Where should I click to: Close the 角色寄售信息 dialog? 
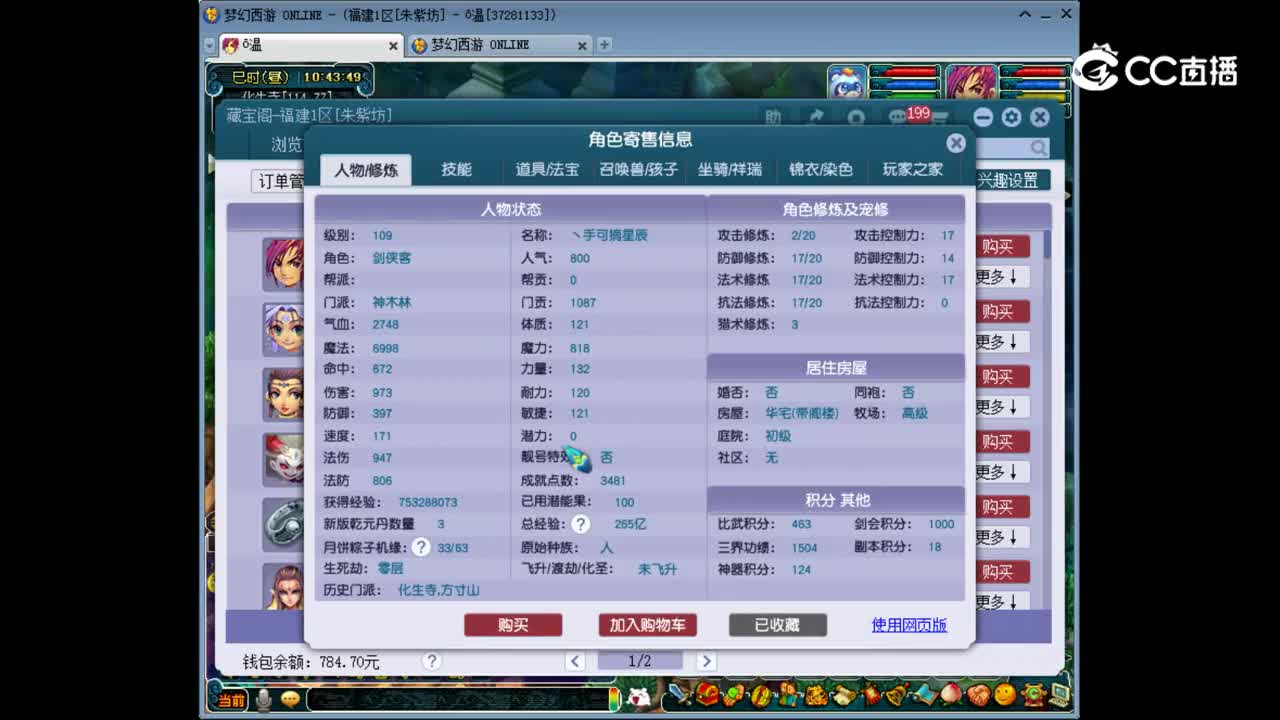coord(956,143)
